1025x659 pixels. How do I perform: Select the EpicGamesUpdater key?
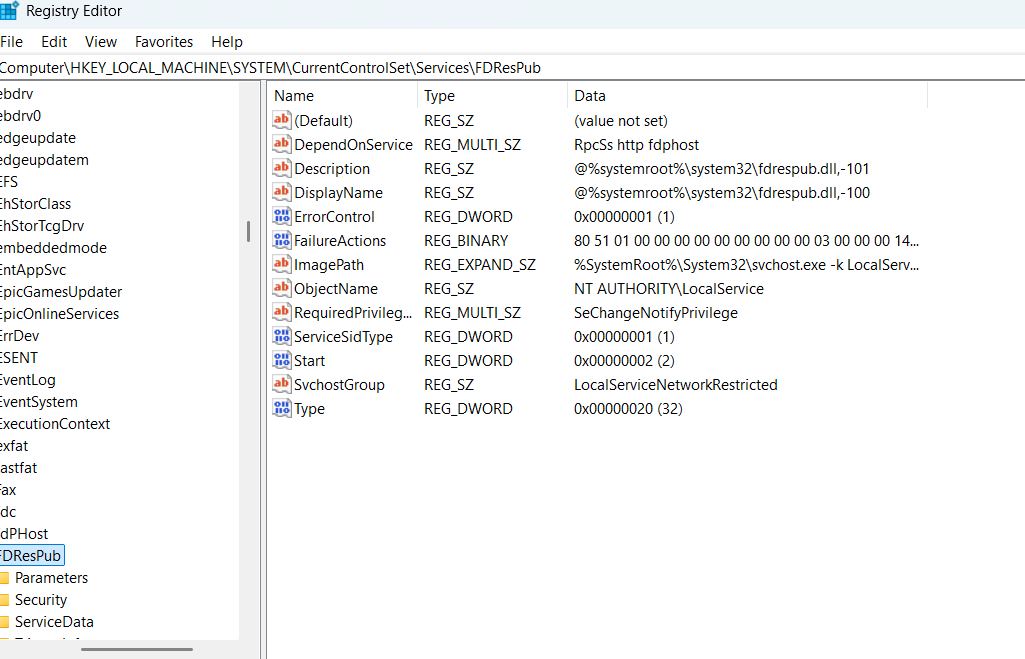(x=61, y=292)
